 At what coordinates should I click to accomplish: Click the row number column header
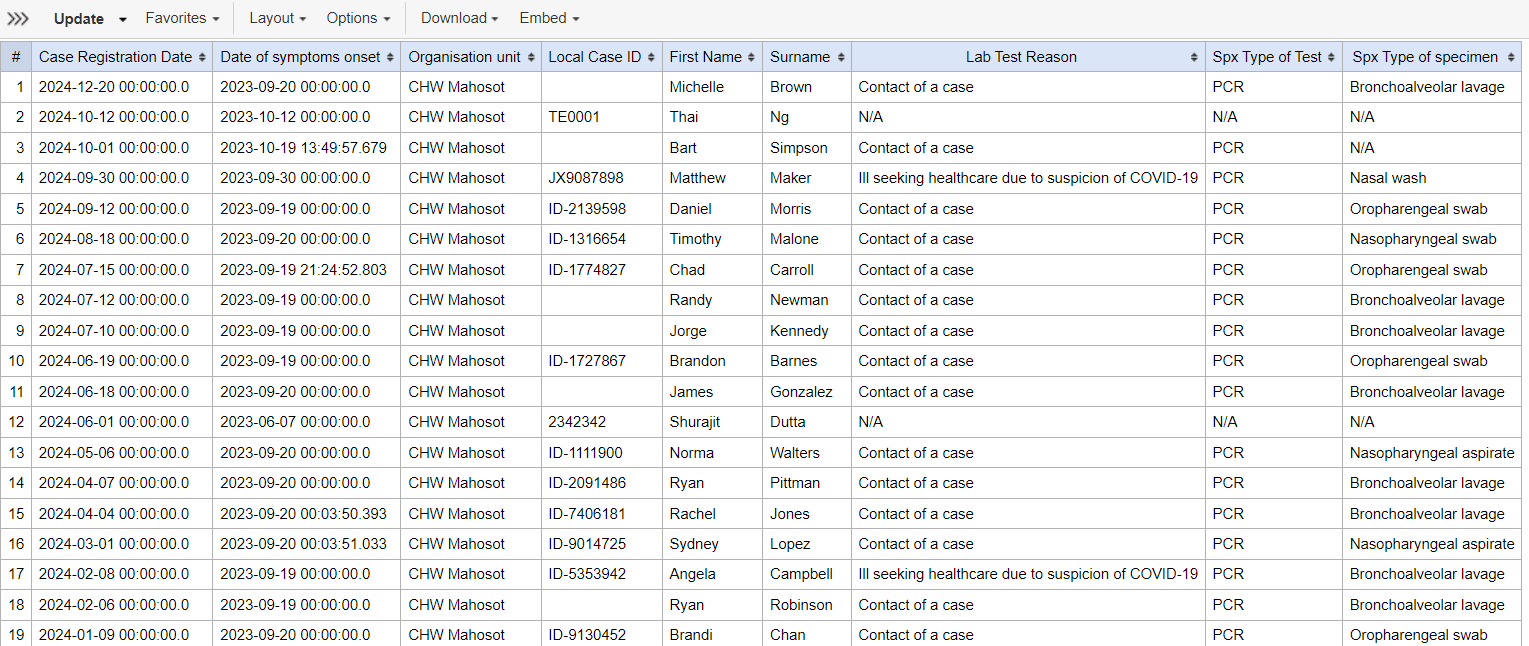(16, 57)
